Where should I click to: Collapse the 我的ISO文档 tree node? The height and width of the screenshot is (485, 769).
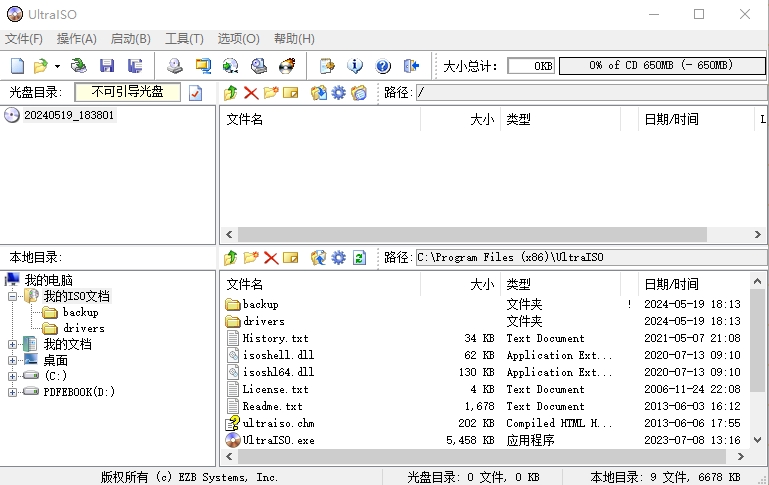(13, 296)
